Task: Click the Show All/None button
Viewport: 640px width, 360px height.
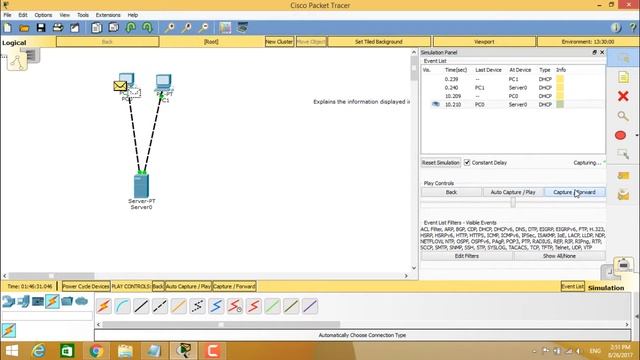Action: 559,256
